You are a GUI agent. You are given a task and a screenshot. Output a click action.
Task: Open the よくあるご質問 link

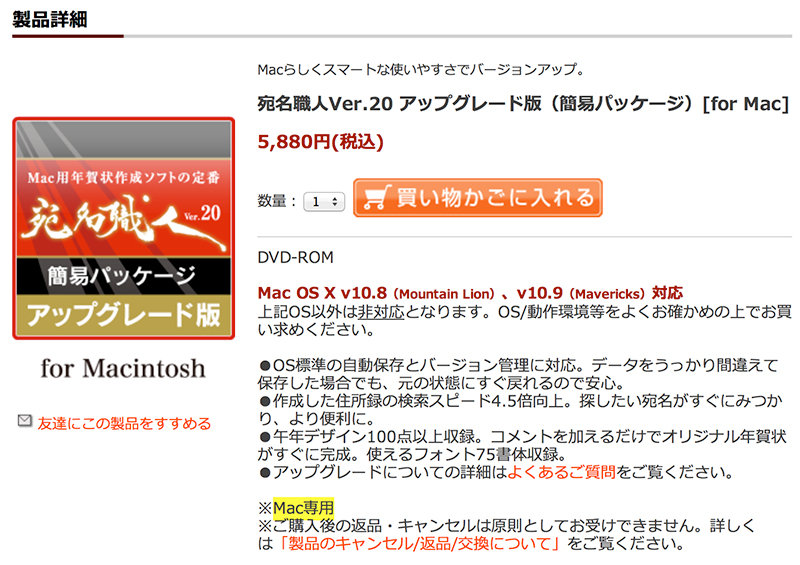point(561,472)
